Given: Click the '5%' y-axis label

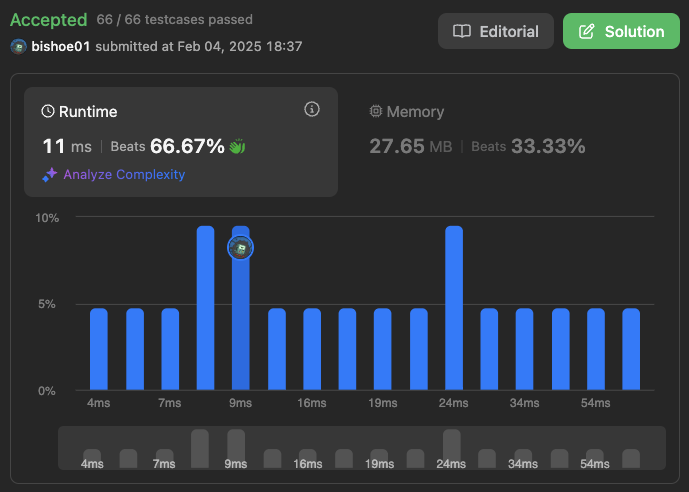Looking at the screenshot, I should (47, 304).
